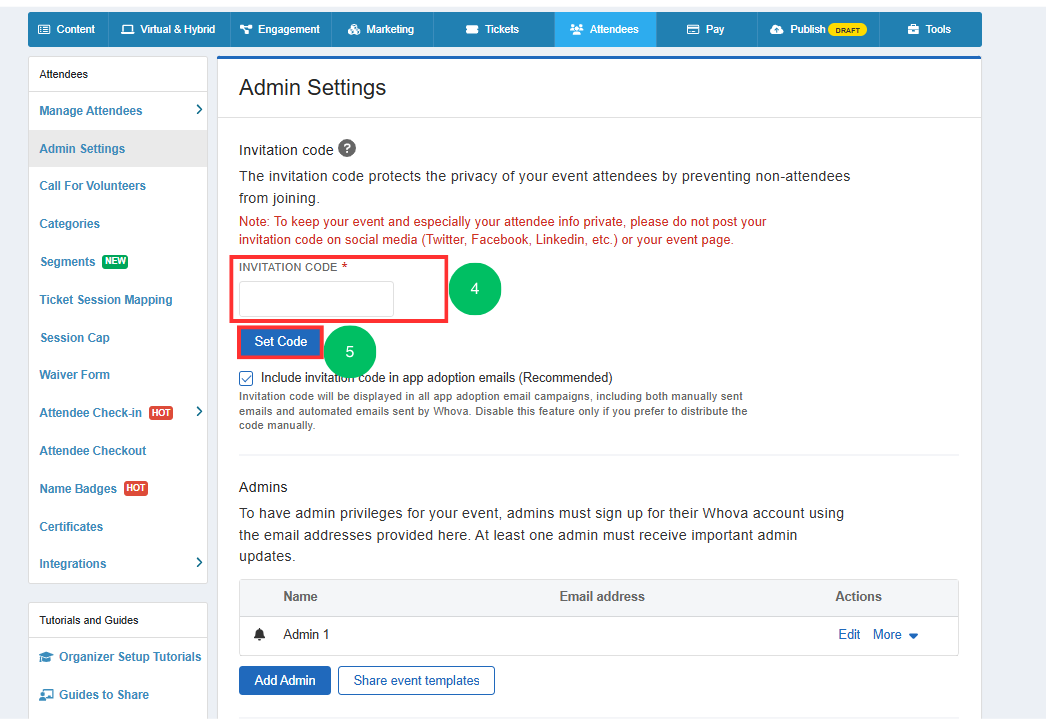Click the Virtual & Hybrid laptop icon

127,30
